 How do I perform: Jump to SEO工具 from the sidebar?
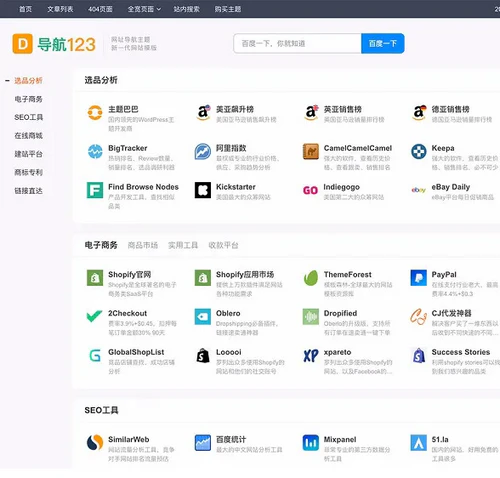point(29,117)
